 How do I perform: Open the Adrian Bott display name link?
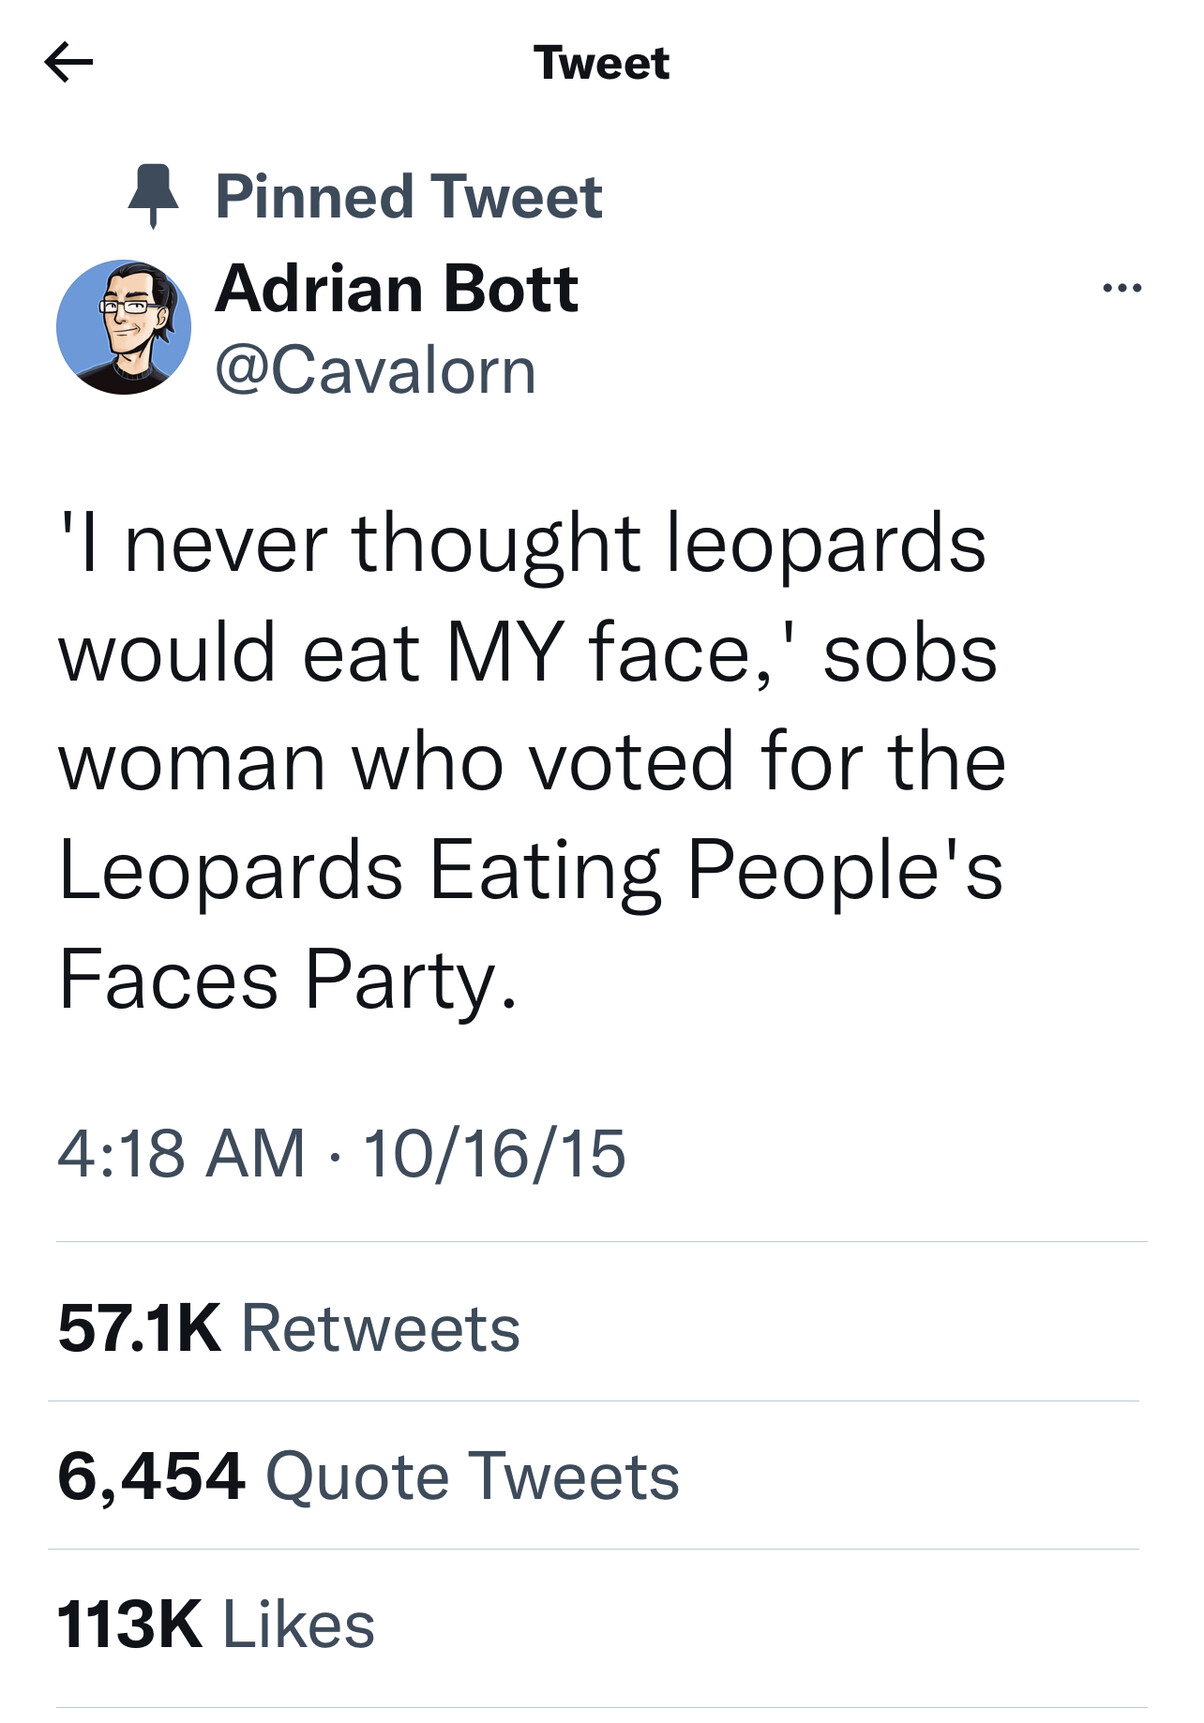coord(396,289)
